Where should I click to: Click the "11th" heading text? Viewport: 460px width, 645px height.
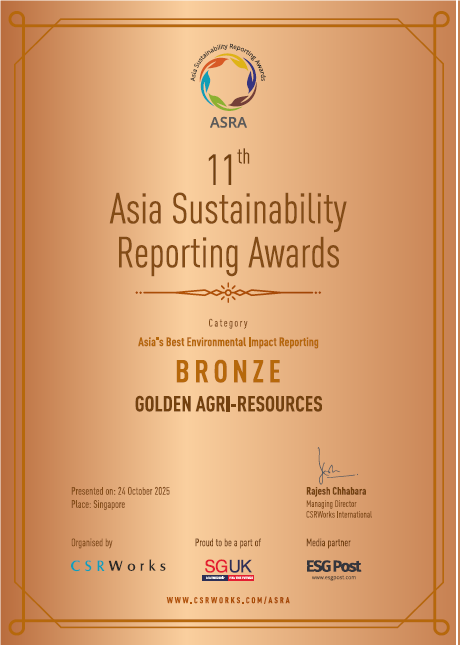click(228, 169)
